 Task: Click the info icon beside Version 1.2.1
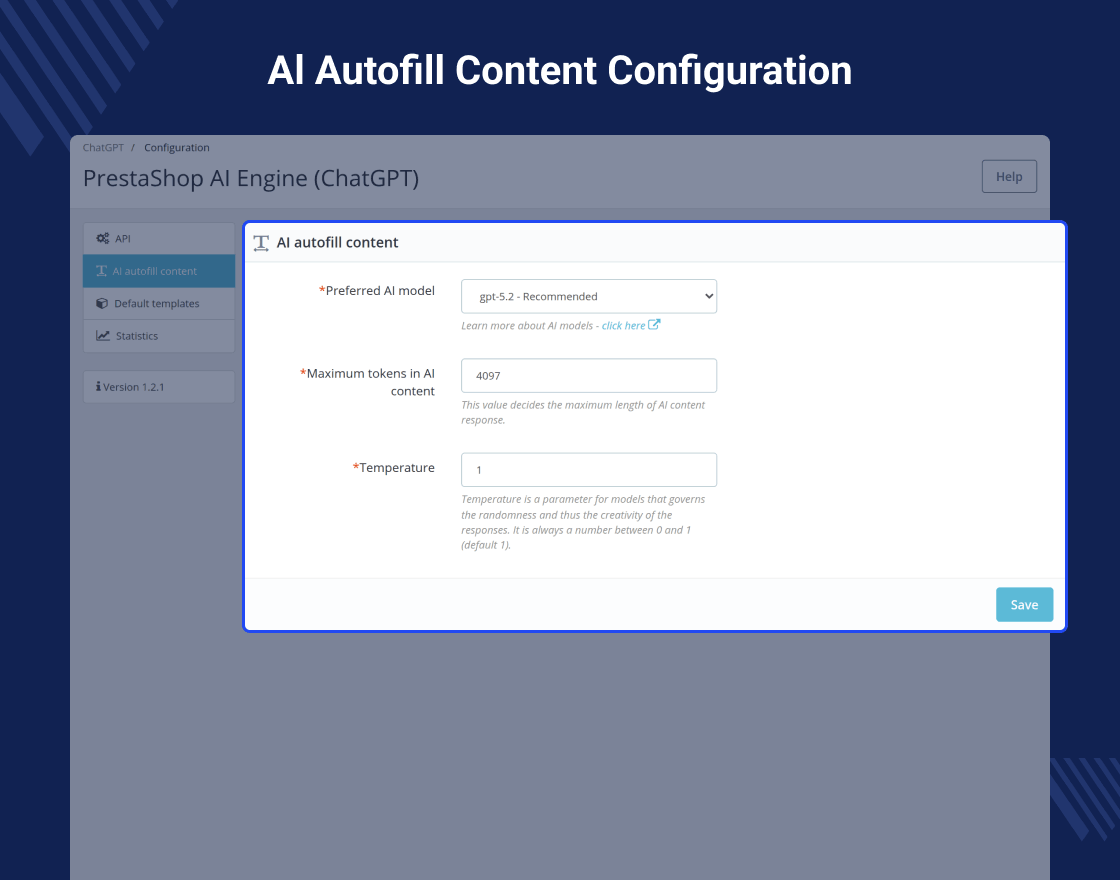pyautogui.click(x=99, y=386)
